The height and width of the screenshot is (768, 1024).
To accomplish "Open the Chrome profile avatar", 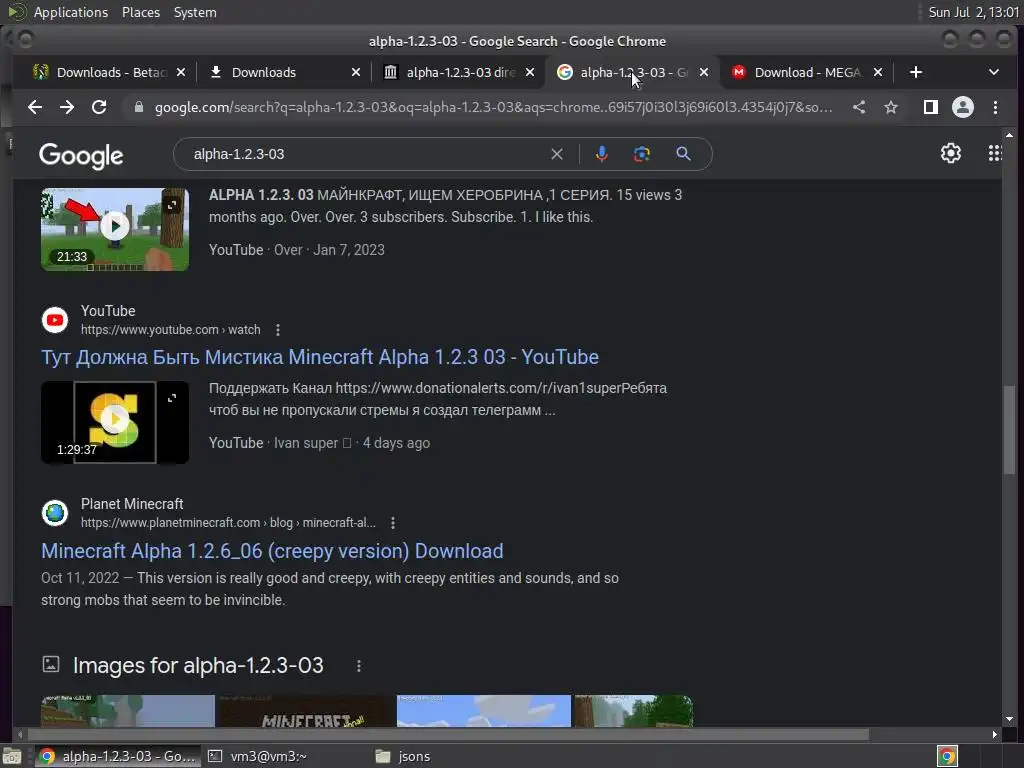I will pos(963,107).
